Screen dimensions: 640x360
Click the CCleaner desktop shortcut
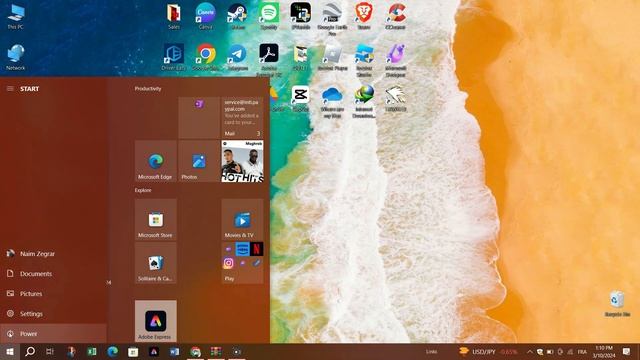tap(395, 16)
